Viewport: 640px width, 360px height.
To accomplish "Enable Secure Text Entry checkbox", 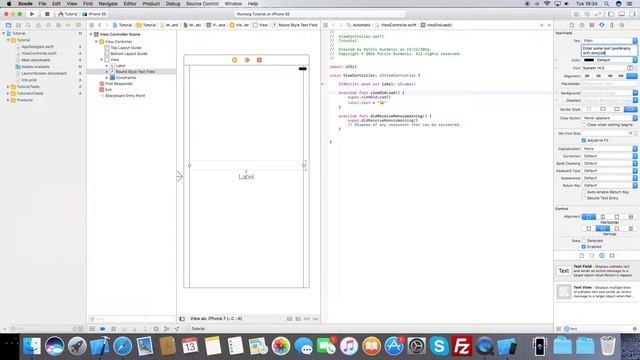I will coord(584,198).
